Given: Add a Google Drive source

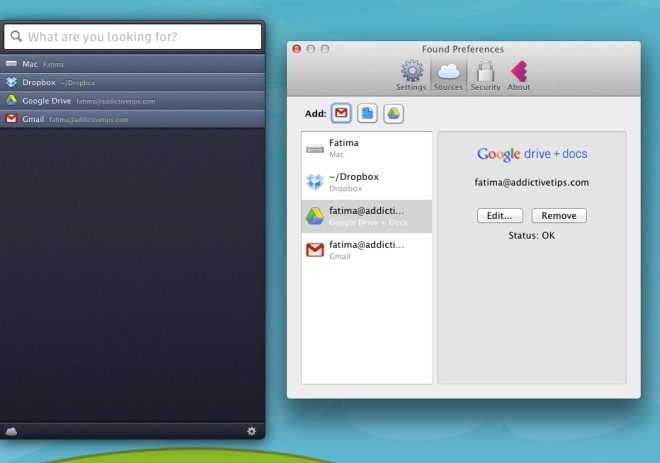Looking at the screenshot, I should click(x=394, y=114).
